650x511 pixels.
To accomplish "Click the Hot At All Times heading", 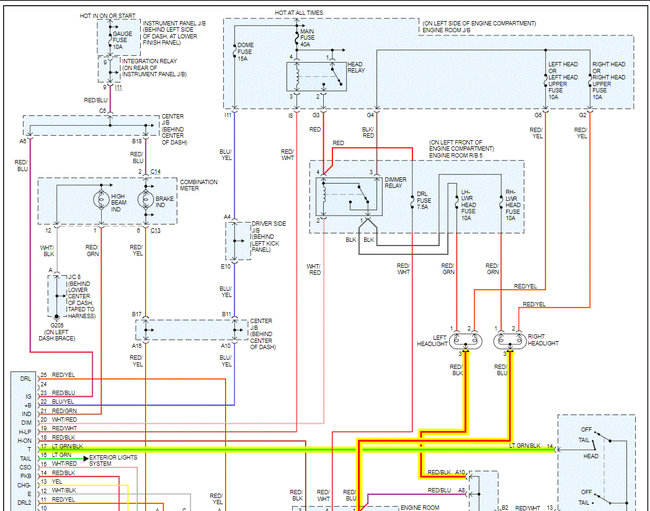I will coord(299,13).
